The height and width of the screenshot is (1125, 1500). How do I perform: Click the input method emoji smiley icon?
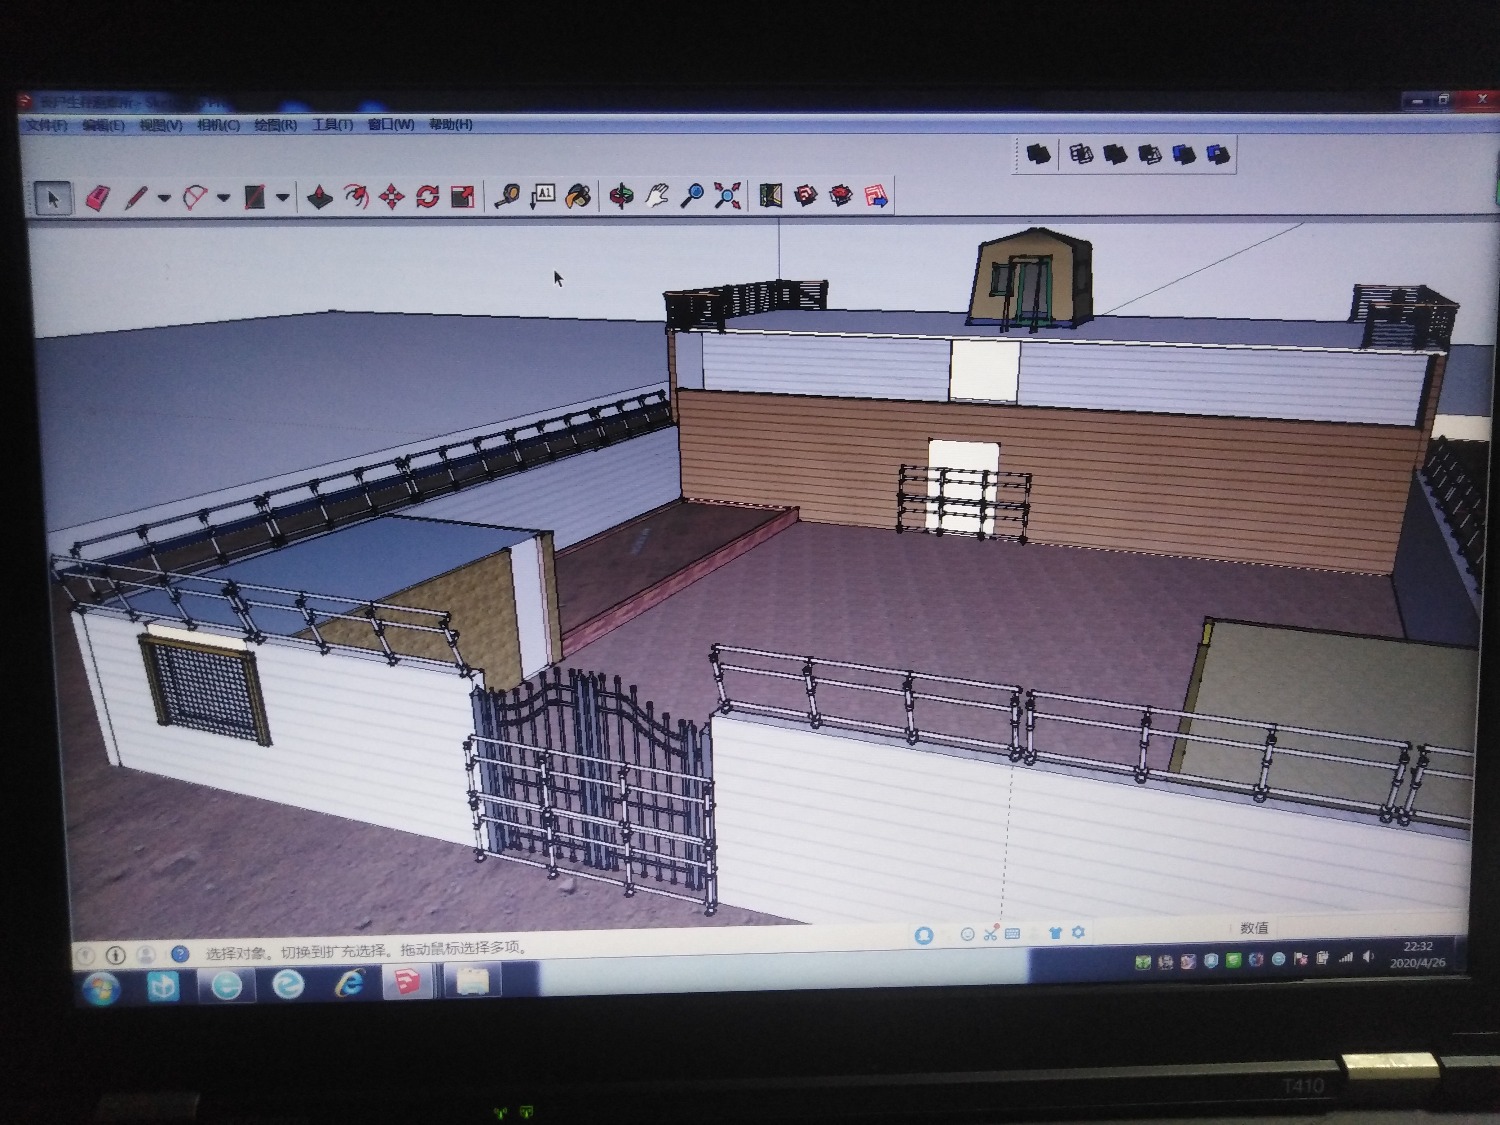[967, 934]
